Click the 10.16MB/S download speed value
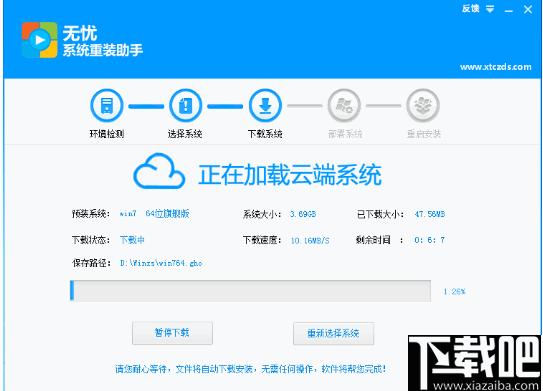 [310, 240]
